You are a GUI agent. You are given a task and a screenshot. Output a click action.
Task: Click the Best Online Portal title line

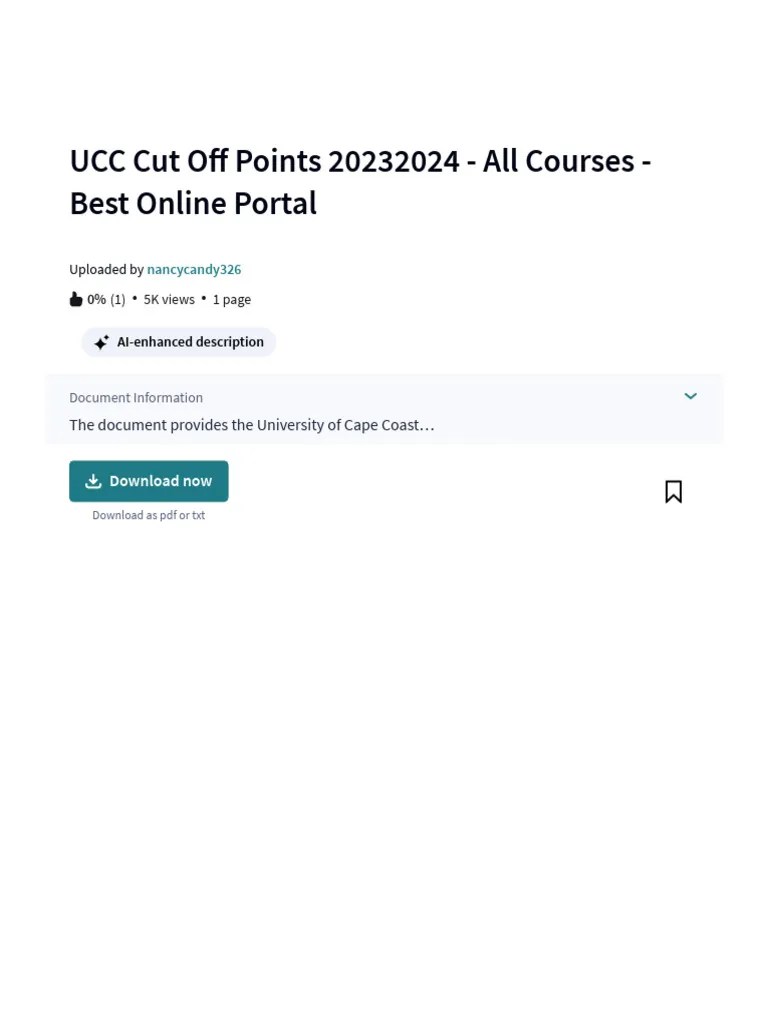[193, 204]
